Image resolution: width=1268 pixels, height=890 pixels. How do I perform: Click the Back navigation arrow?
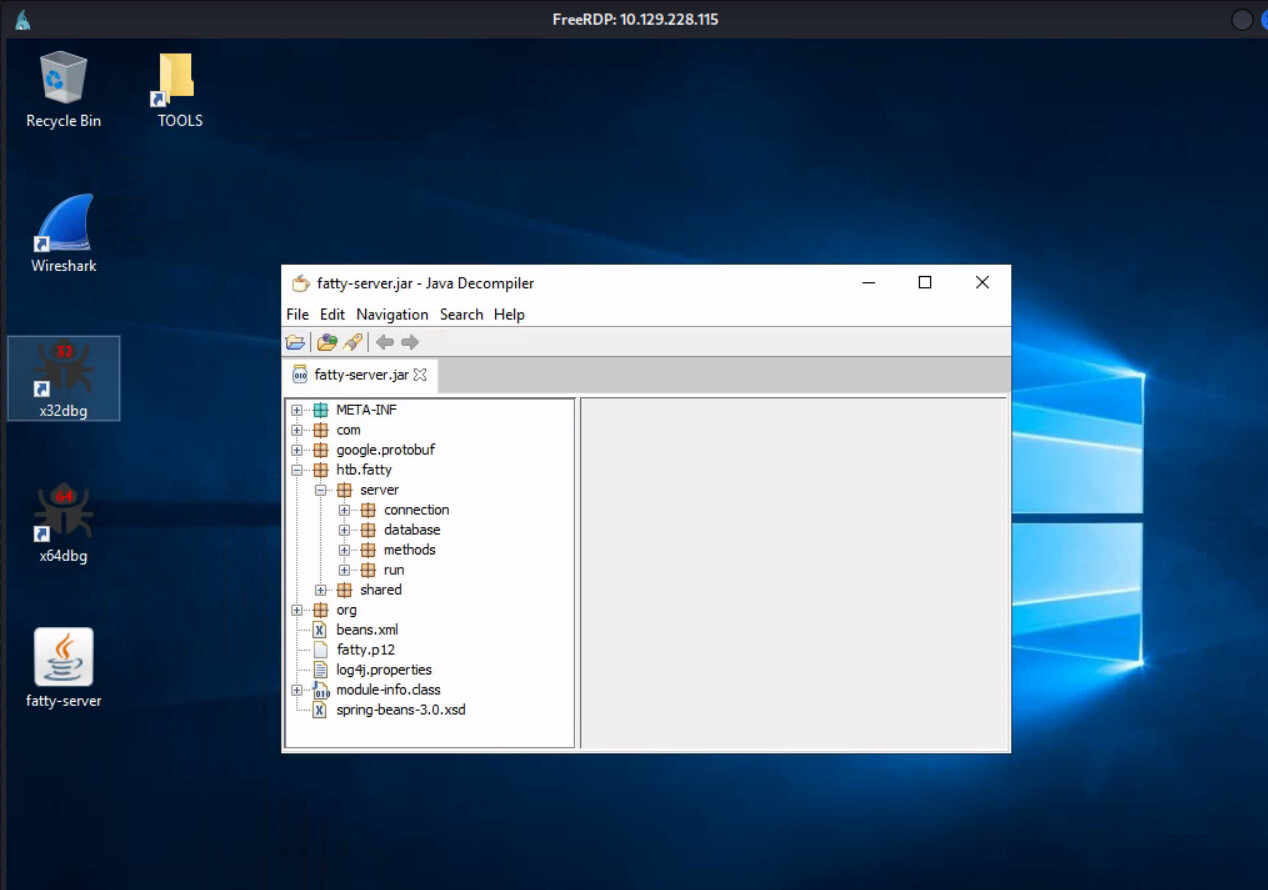tap(384, 343)
